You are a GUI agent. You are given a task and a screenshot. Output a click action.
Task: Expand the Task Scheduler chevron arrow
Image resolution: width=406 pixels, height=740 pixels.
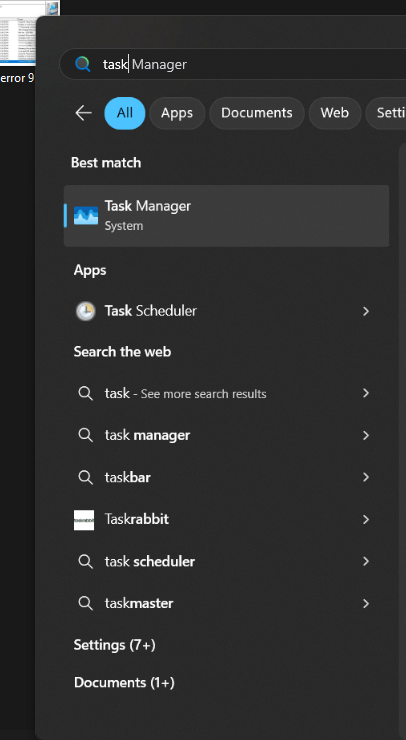tap(366, 311)
